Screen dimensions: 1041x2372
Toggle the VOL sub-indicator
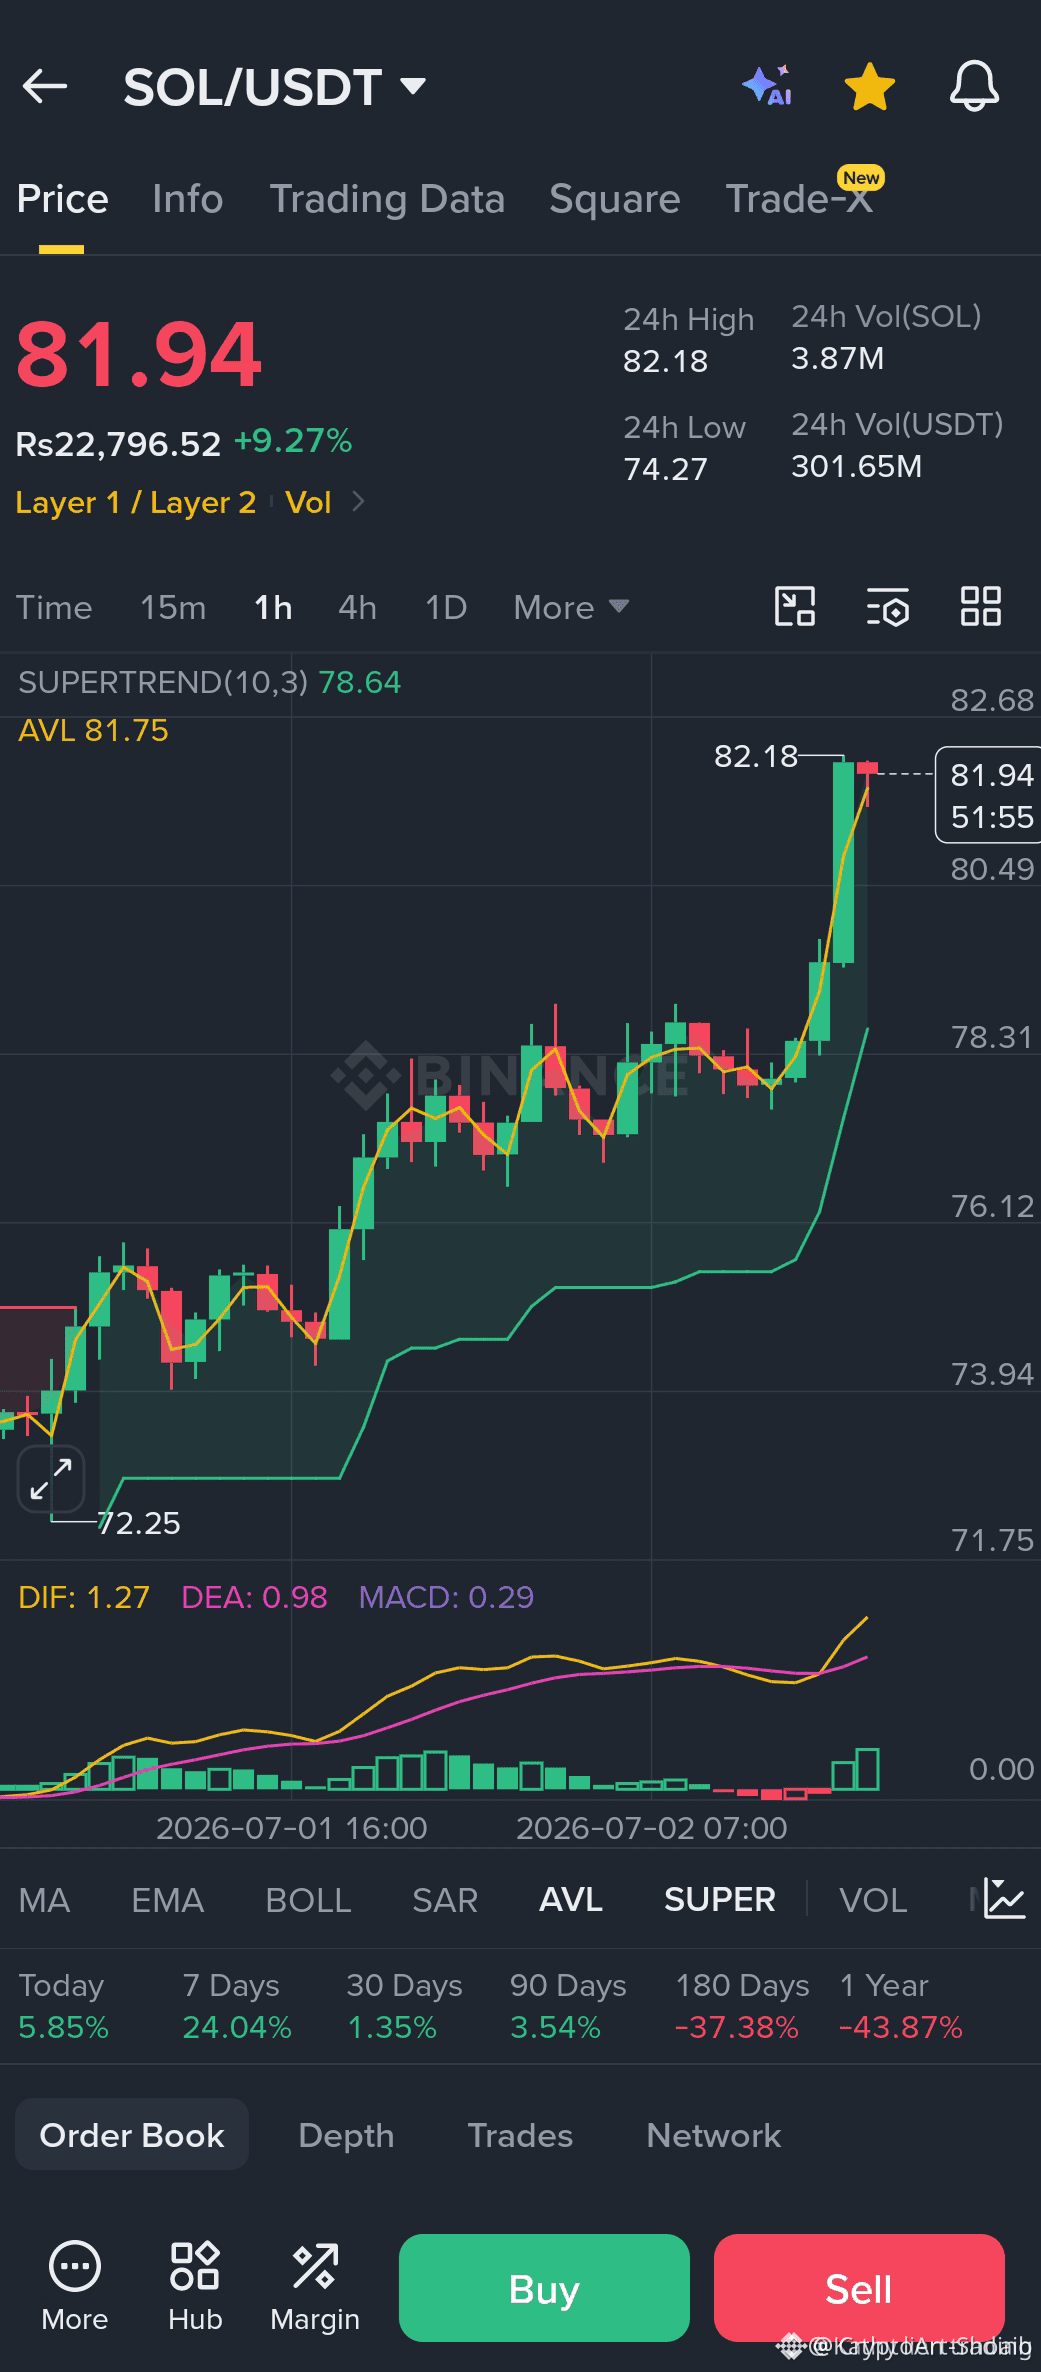click(x=873, y=1900)
